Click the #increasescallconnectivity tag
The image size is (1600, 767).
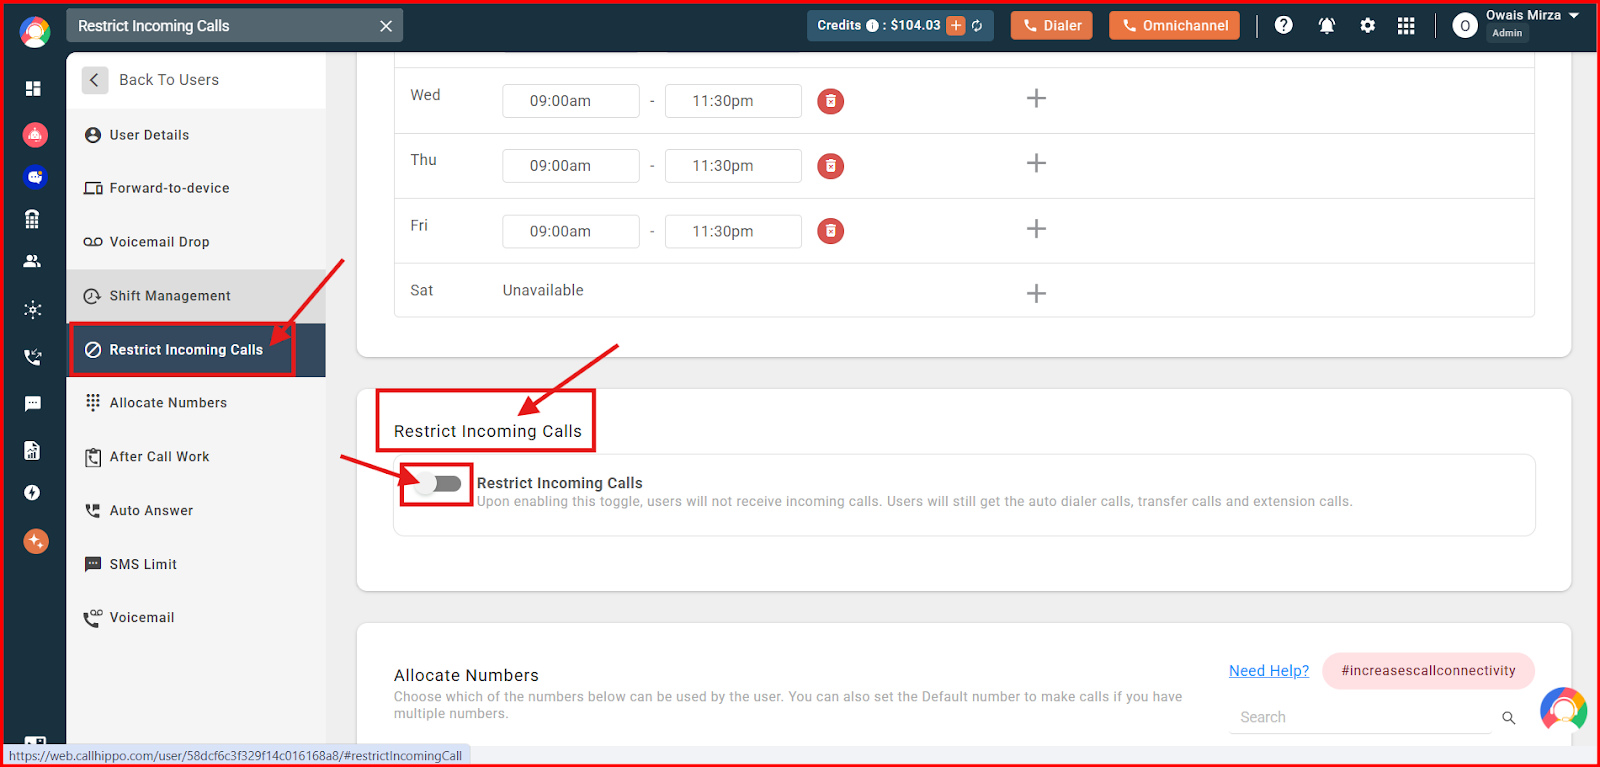[x=1428, y=671]
